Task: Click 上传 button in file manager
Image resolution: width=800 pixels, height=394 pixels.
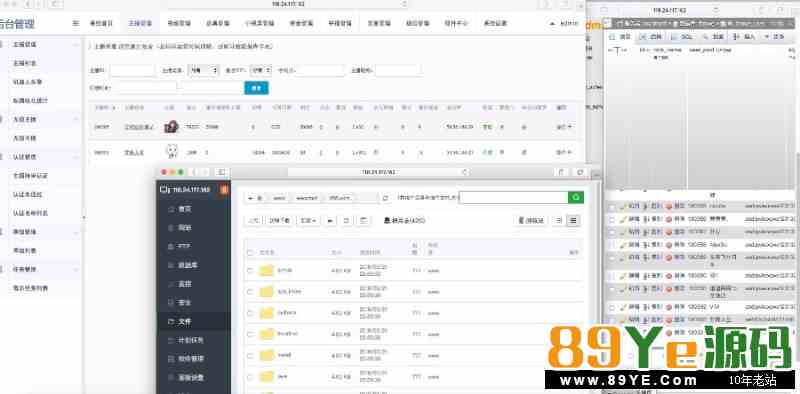Action: point(254,220)
